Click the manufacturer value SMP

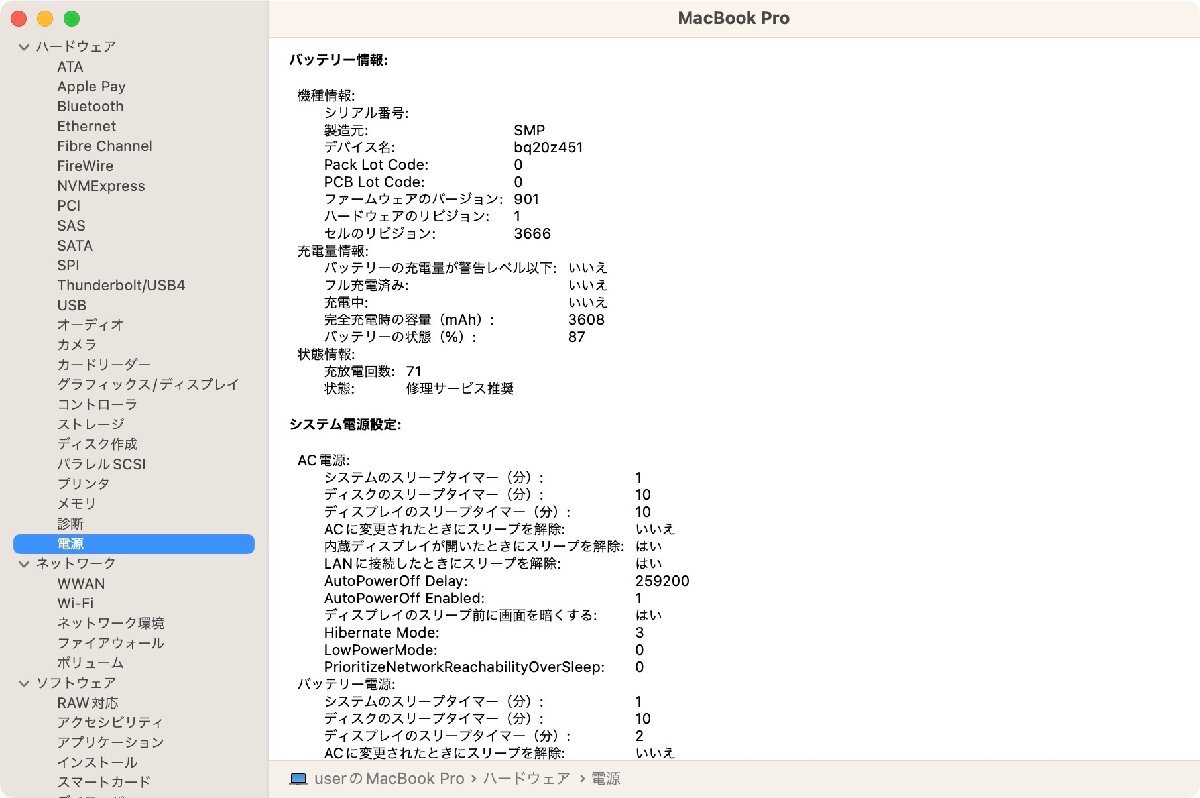529,131
